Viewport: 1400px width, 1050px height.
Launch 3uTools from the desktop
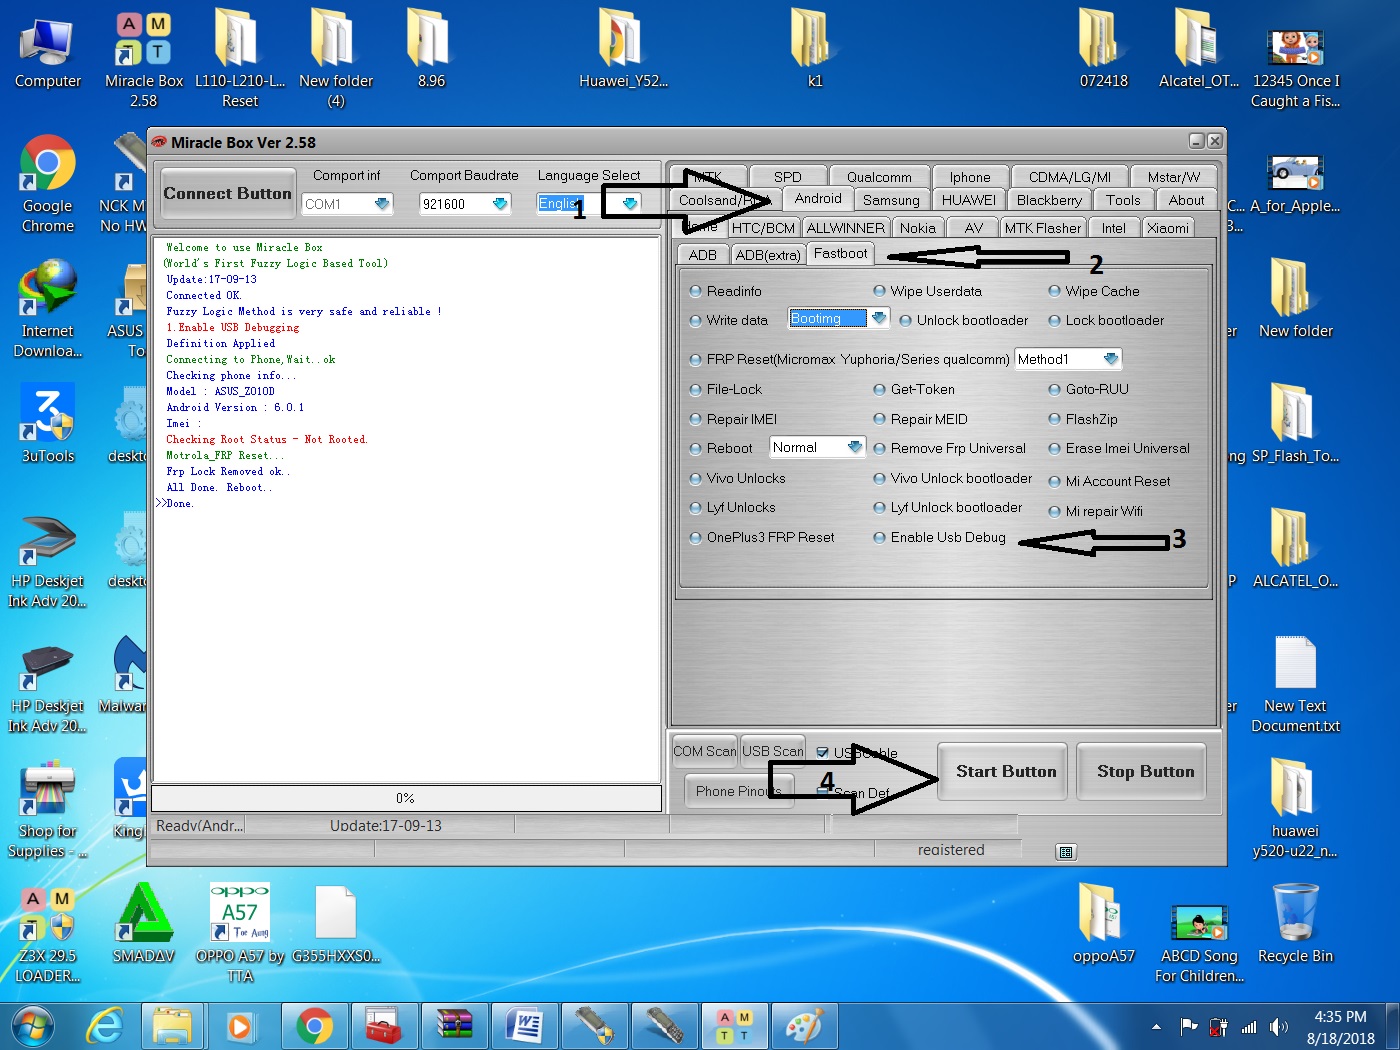coord(47,425)
